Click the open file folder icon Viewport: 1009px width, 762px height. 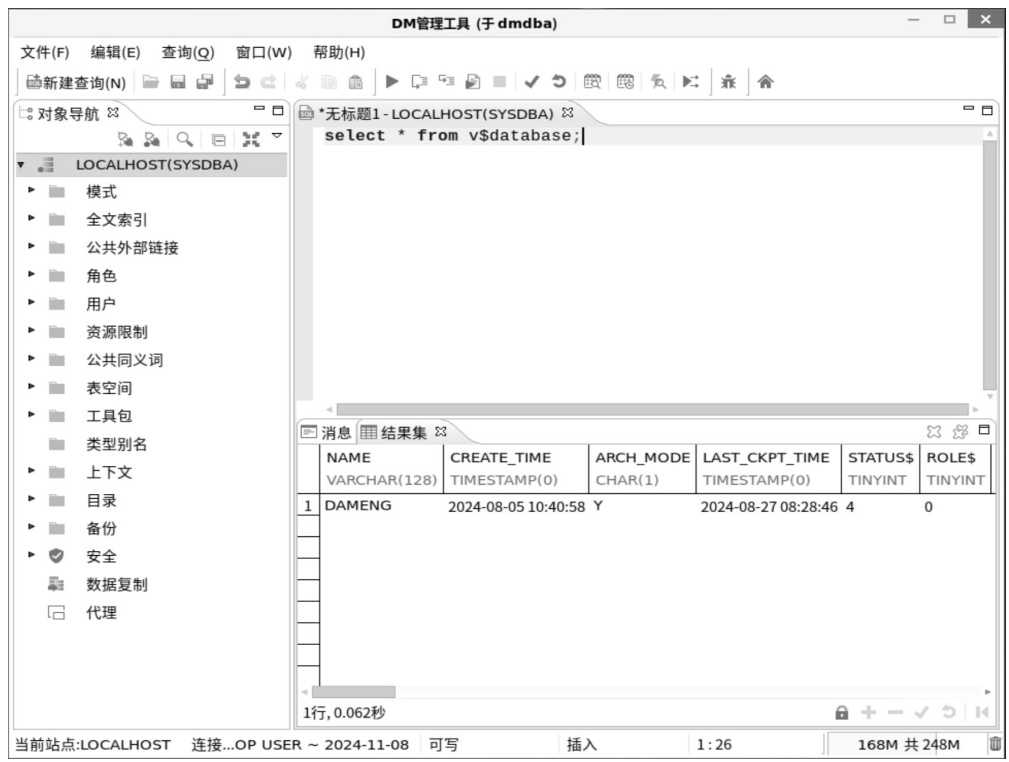click(x=149, y=83)
